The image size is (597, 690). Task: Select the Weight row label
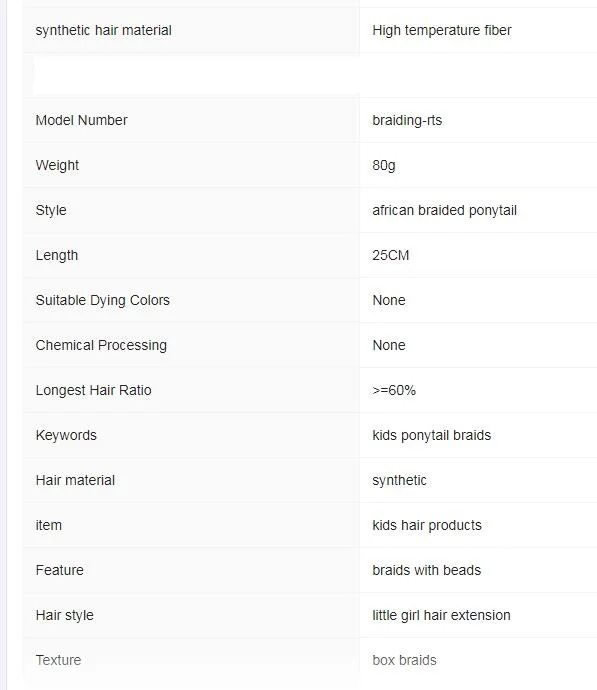click(57, 165)
